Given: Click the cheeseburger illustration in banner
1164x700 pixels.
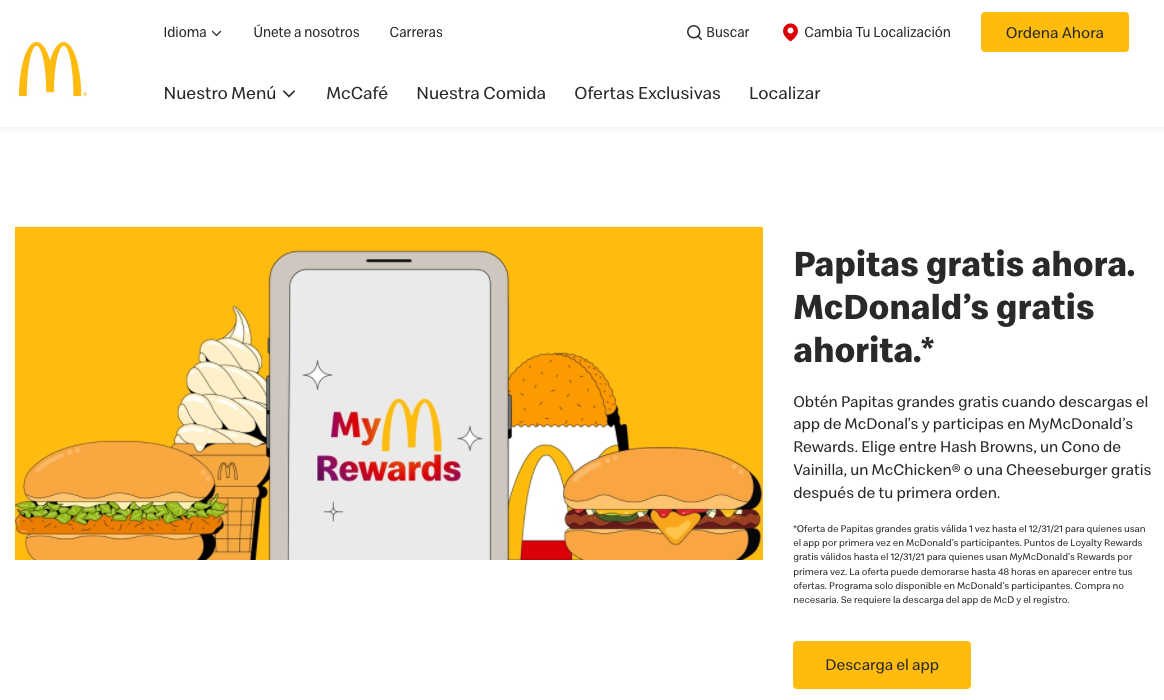Looking at the screenshot, I should 662,506.
